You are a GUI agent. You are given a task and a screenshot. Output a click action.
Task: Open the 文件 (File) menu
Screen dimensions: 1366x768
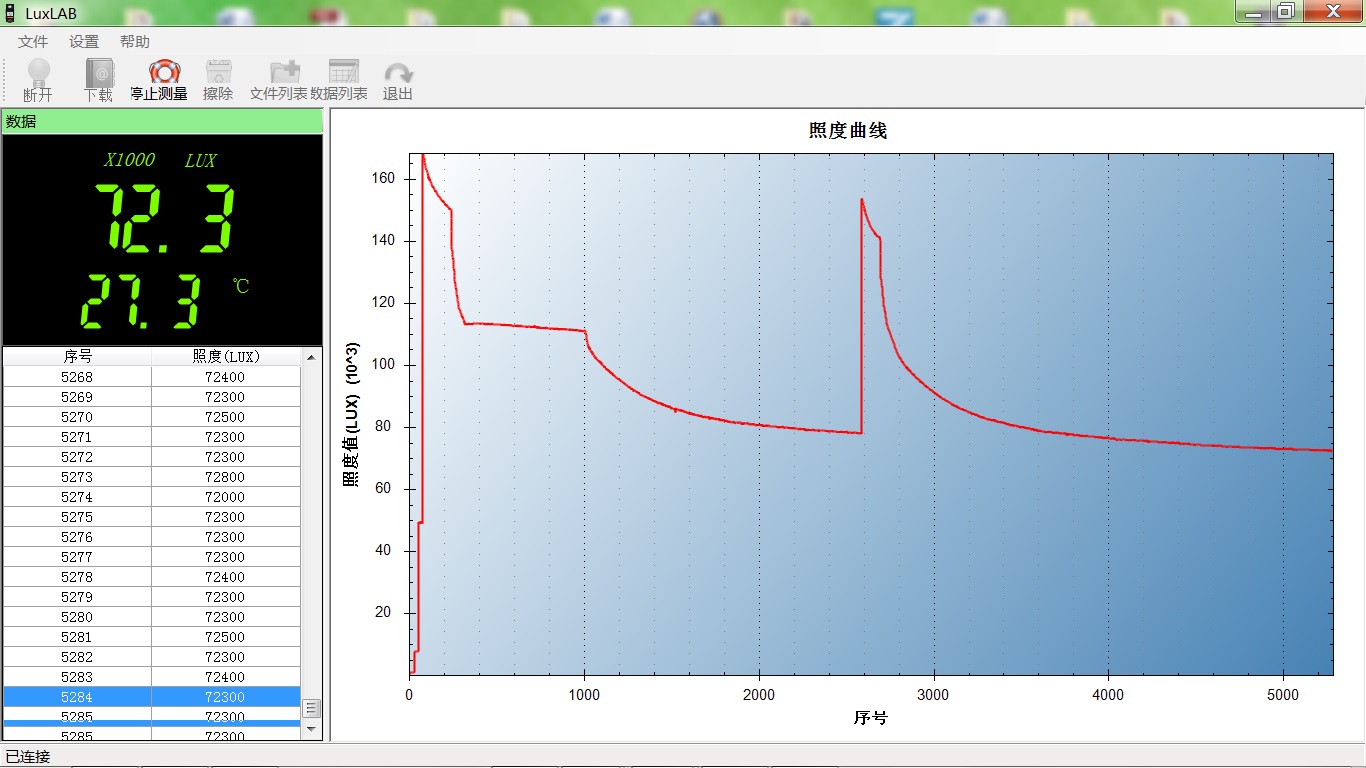tap(33, 42)
